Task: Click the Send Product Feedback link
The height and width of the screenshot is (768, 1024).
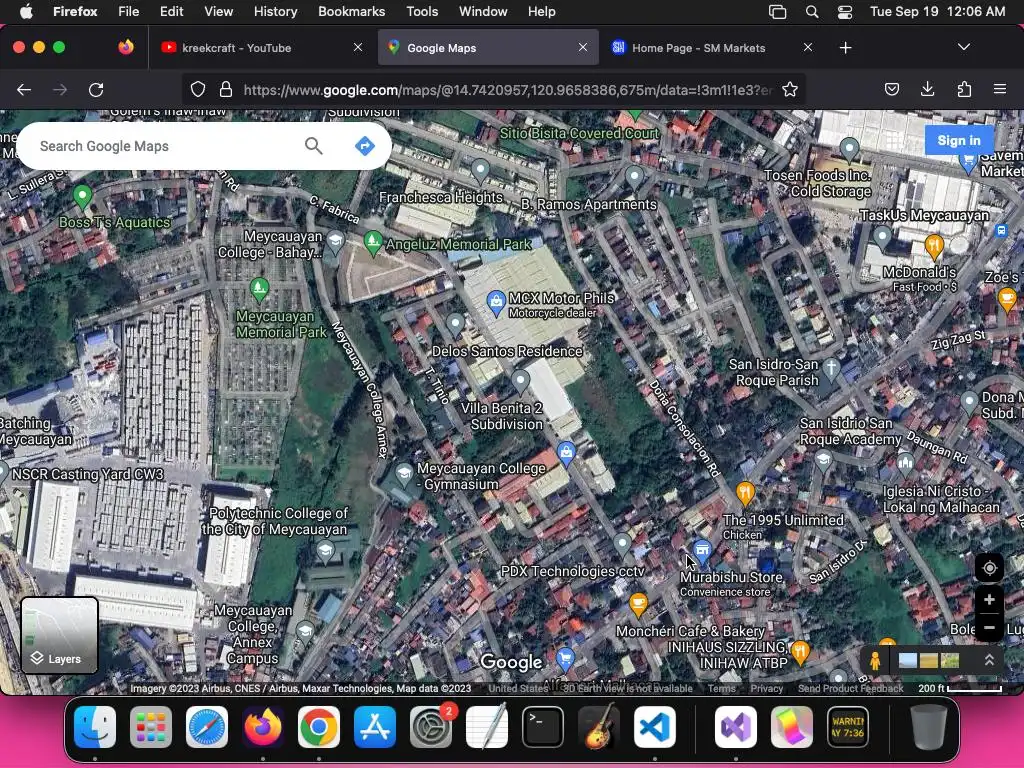Action: [x=850, y=688]
